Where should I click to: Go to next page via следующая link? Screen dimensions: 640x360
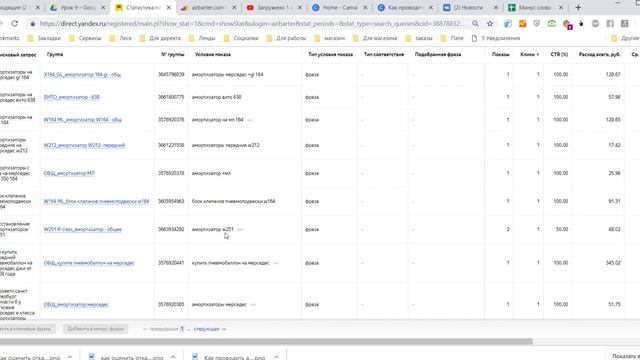(x=210, y=329)
